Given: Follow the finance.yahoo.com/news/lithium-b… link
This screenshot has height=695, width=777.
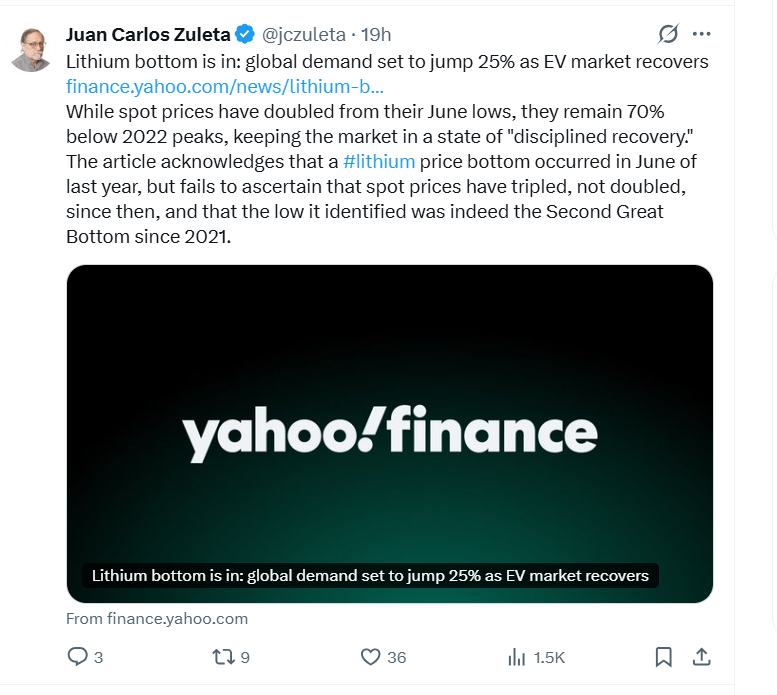Looking at the screenshot, I should coord(225,85).
